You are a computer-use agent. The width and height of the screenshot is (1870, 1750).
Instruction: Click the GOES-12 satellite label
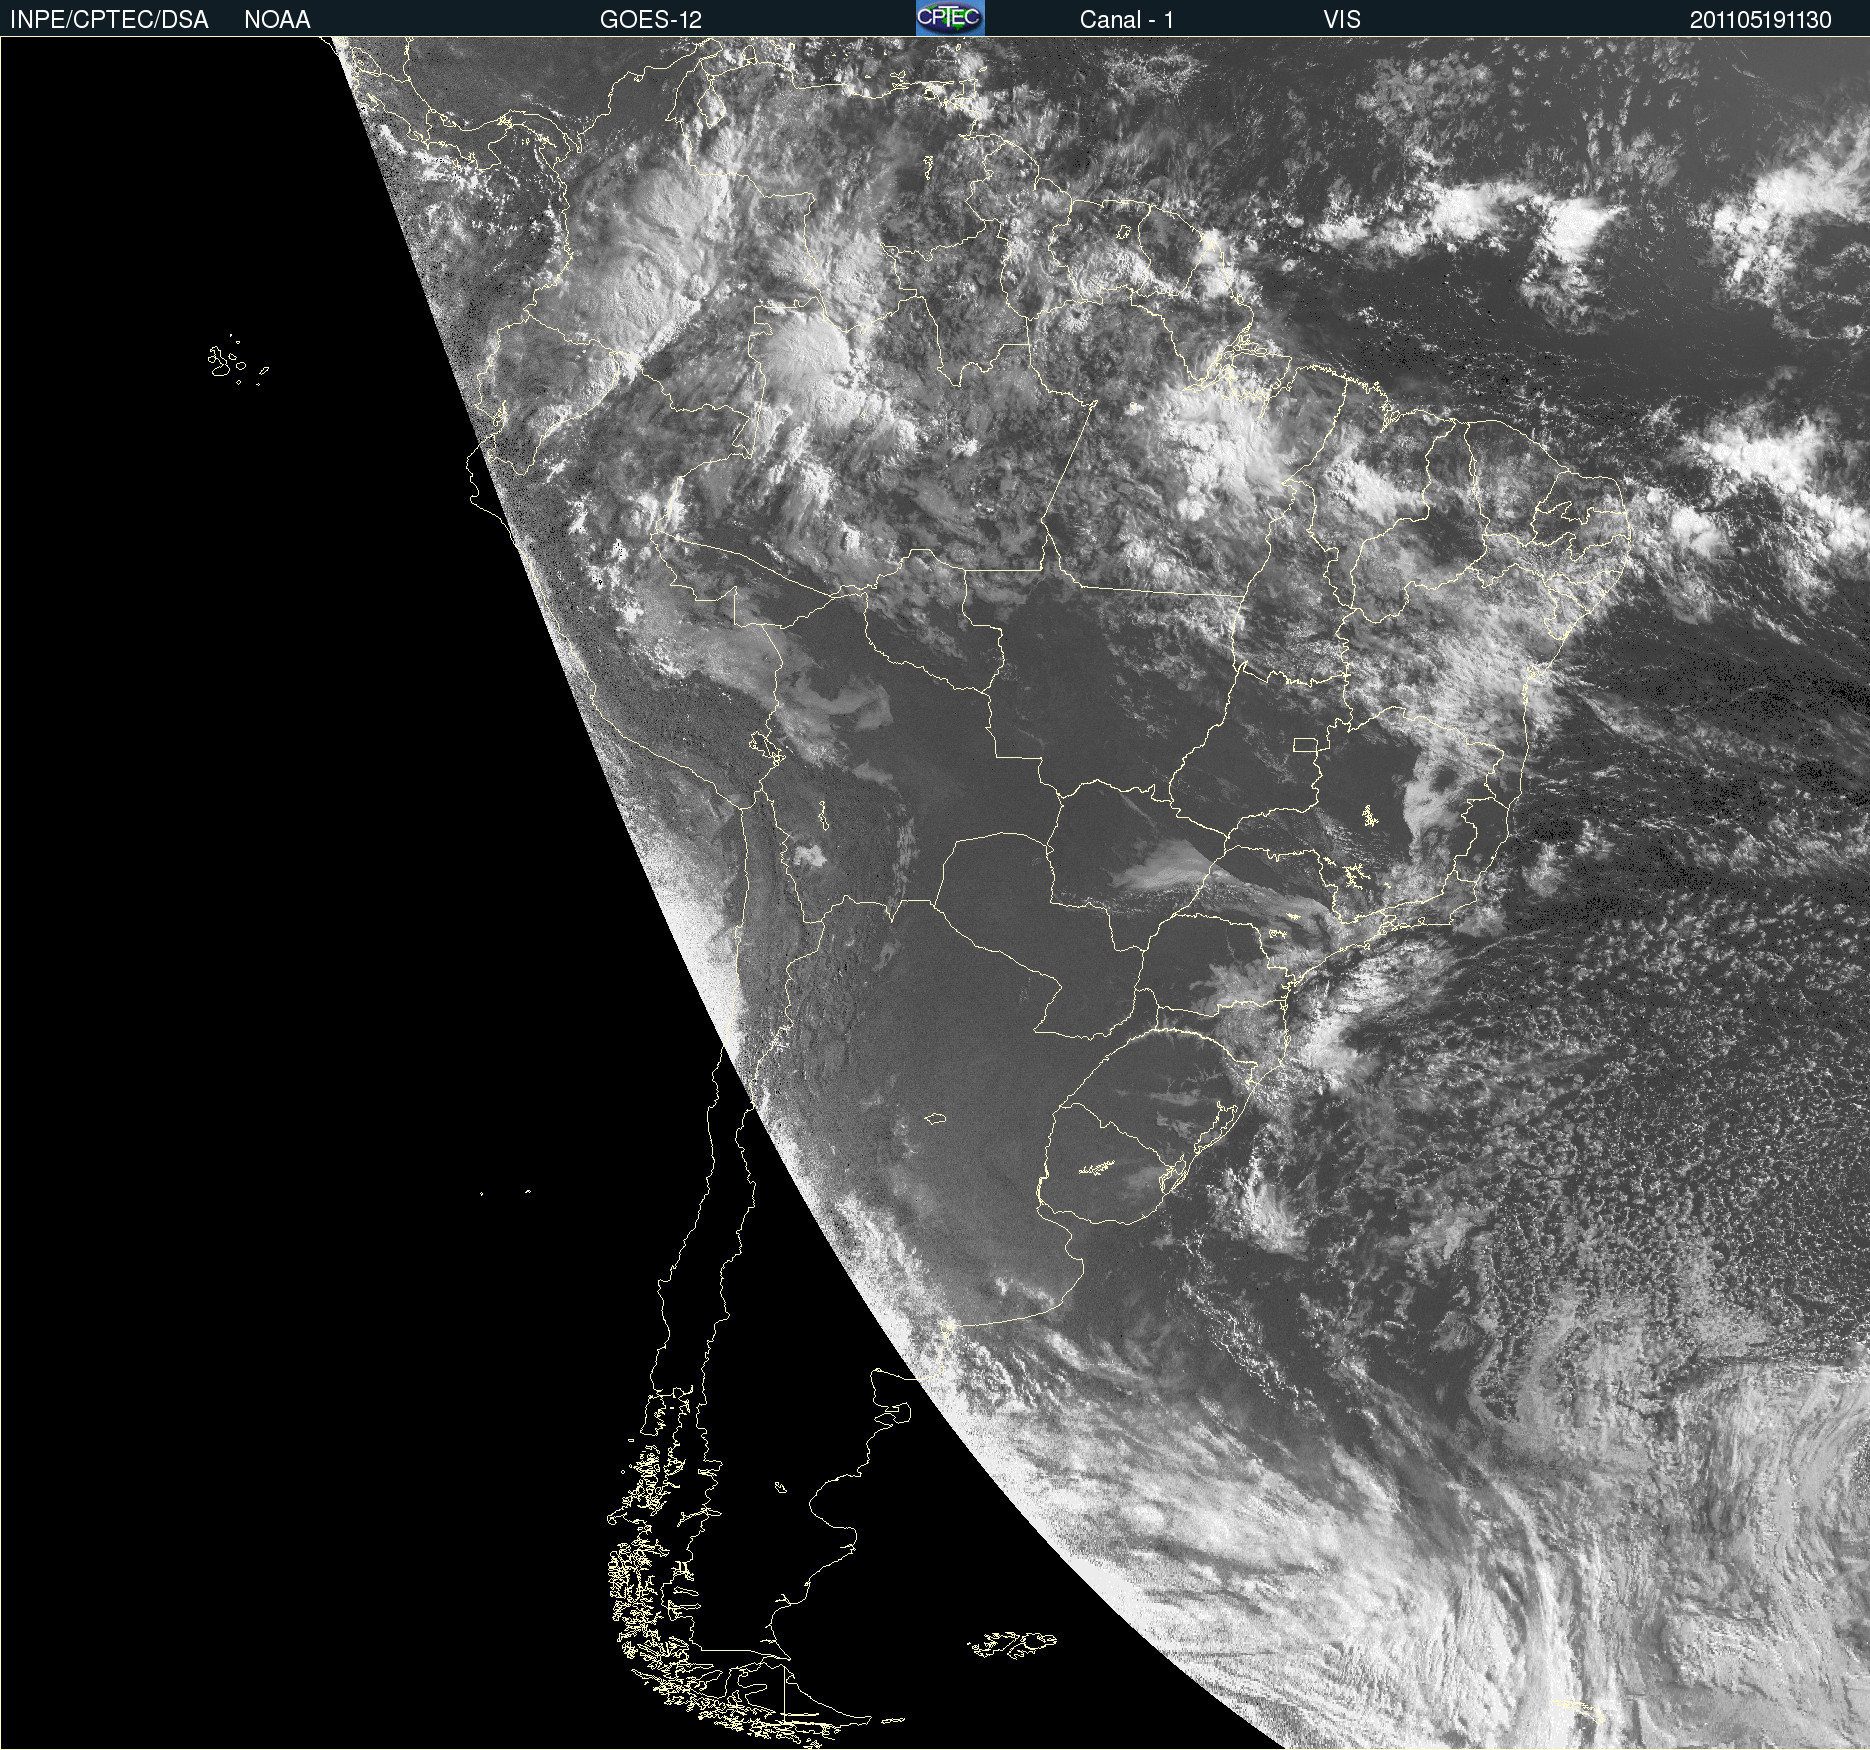coord(651,20)
